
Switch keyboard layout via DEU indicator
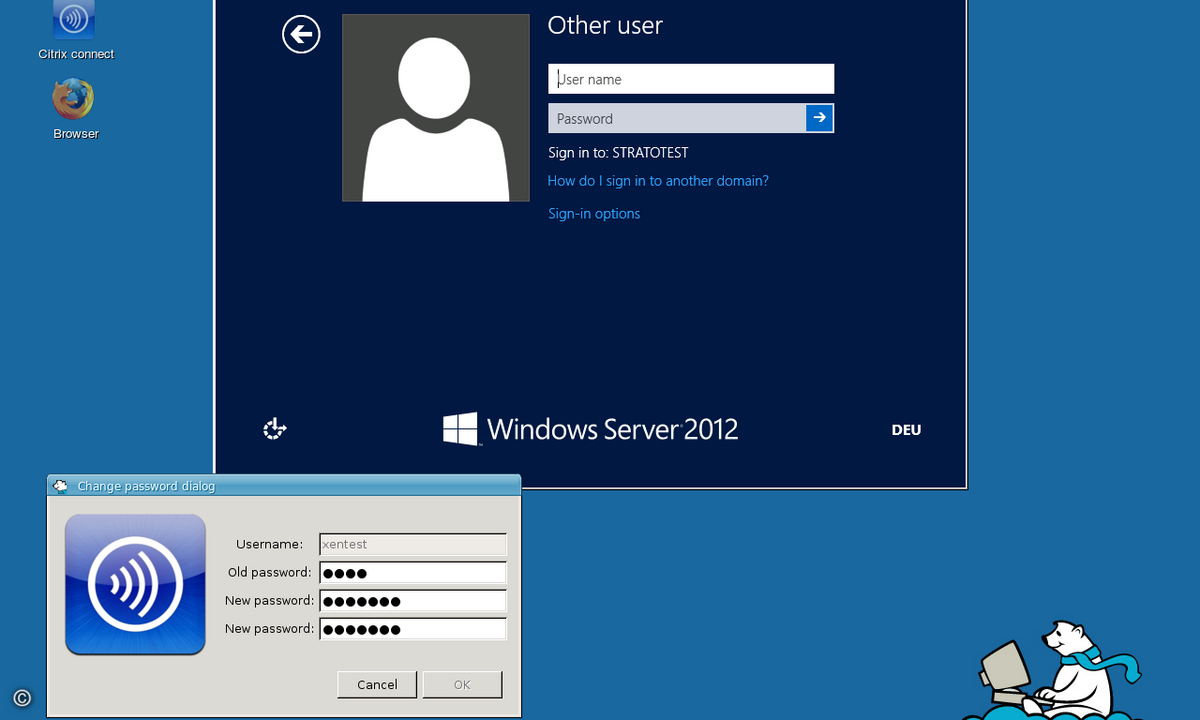tap(906, 430)
